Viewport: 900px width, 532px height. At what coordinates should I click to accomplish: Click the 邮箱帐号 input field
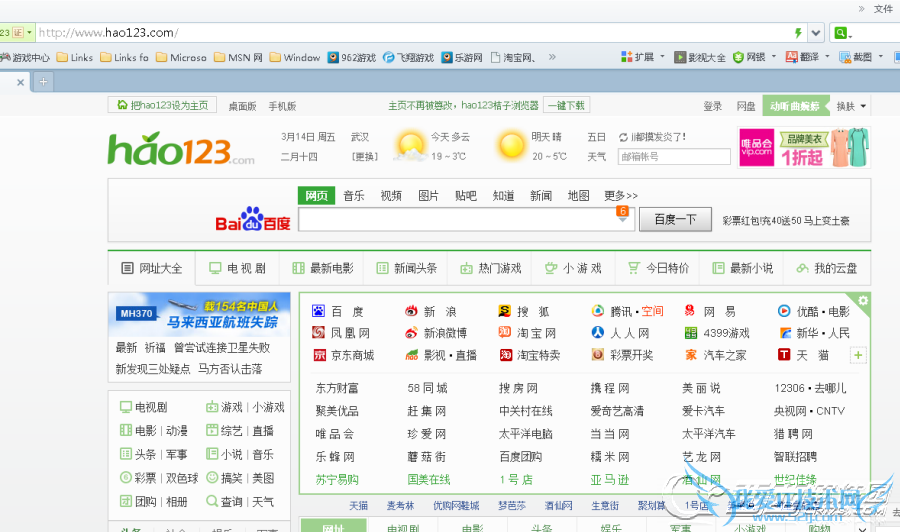point(674,157)
